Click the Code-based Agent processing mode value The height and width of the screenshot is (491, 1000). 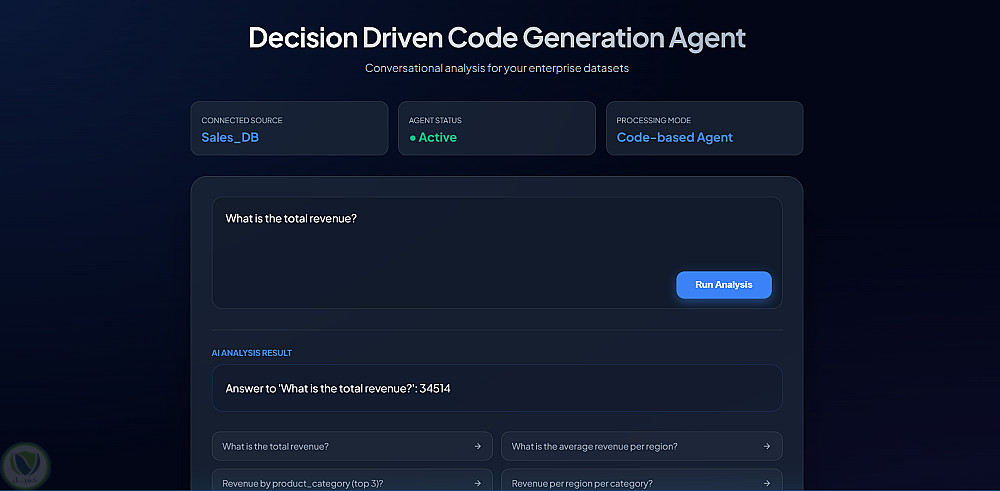(x=674, y=138)
